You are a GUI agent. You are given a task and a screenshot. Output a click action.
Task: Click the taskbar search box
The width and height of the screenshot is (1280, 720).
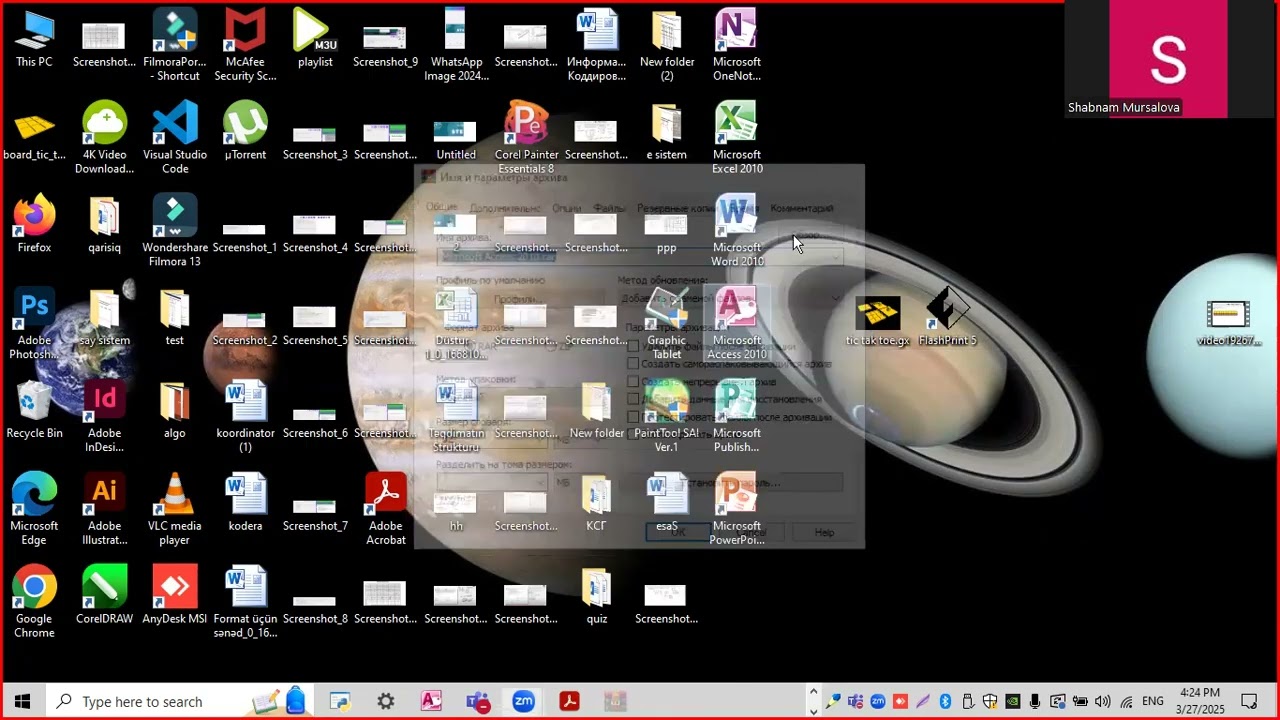click(180, 701)
